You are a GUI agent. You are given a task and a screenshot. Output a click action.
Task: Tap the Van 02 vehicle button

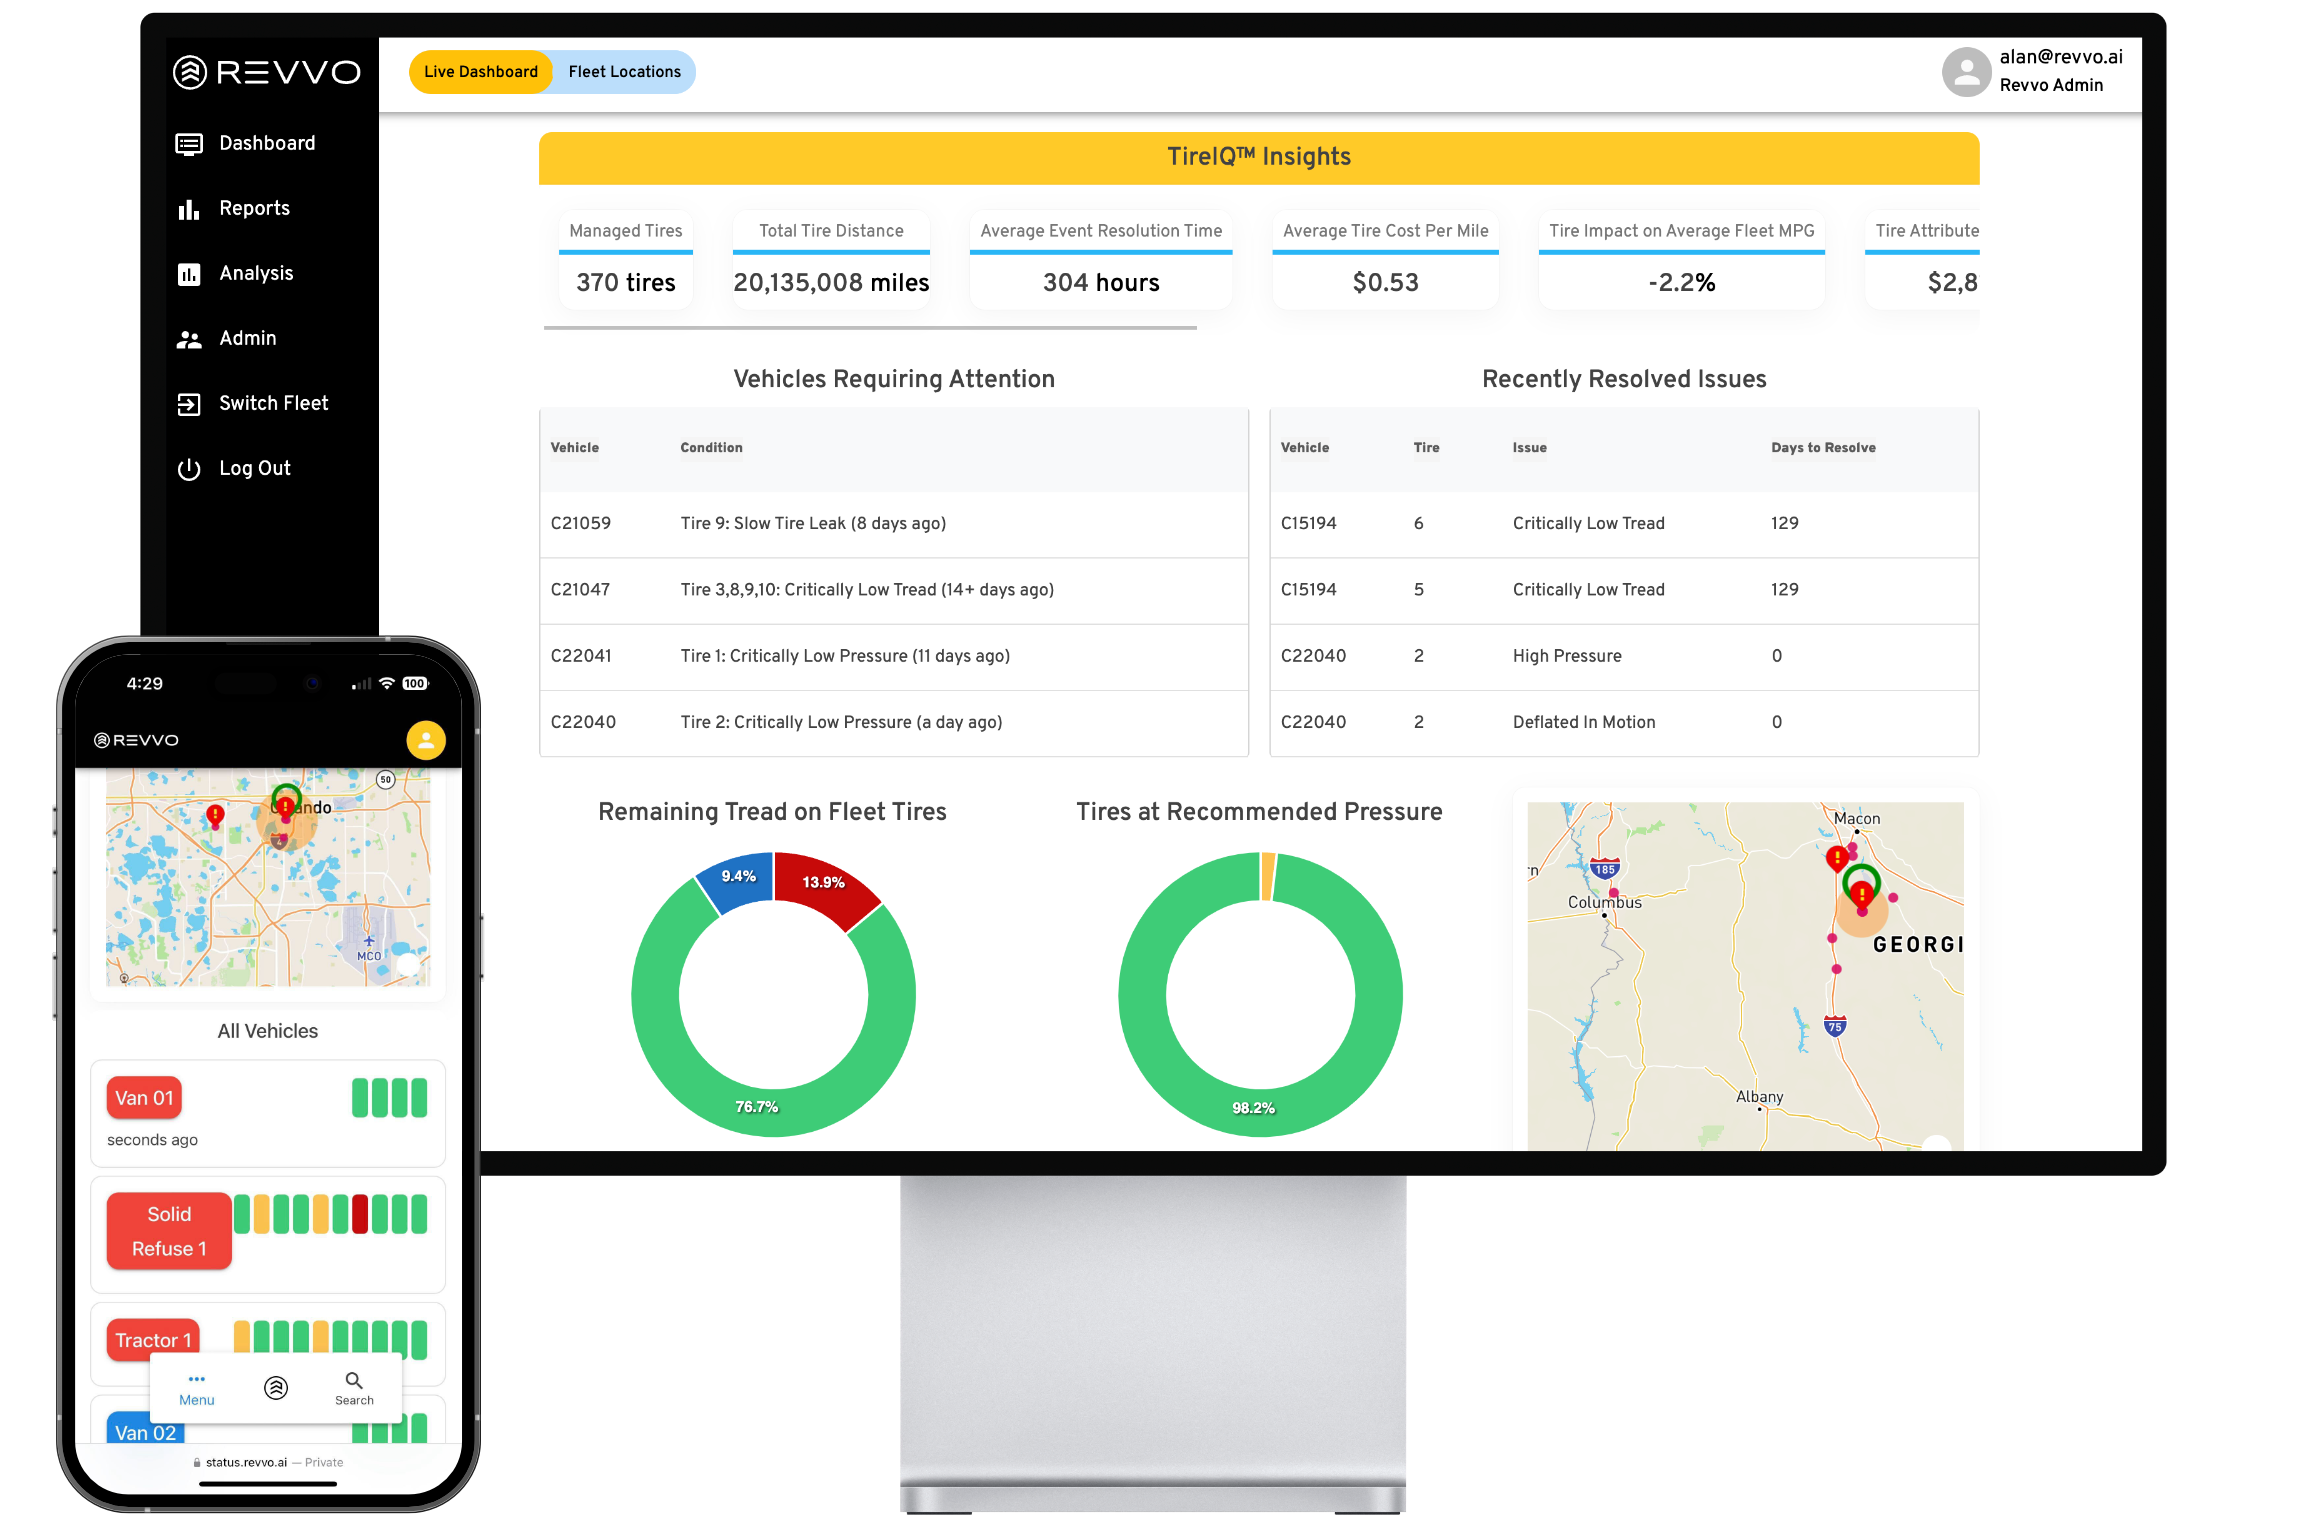(145, 1430)
